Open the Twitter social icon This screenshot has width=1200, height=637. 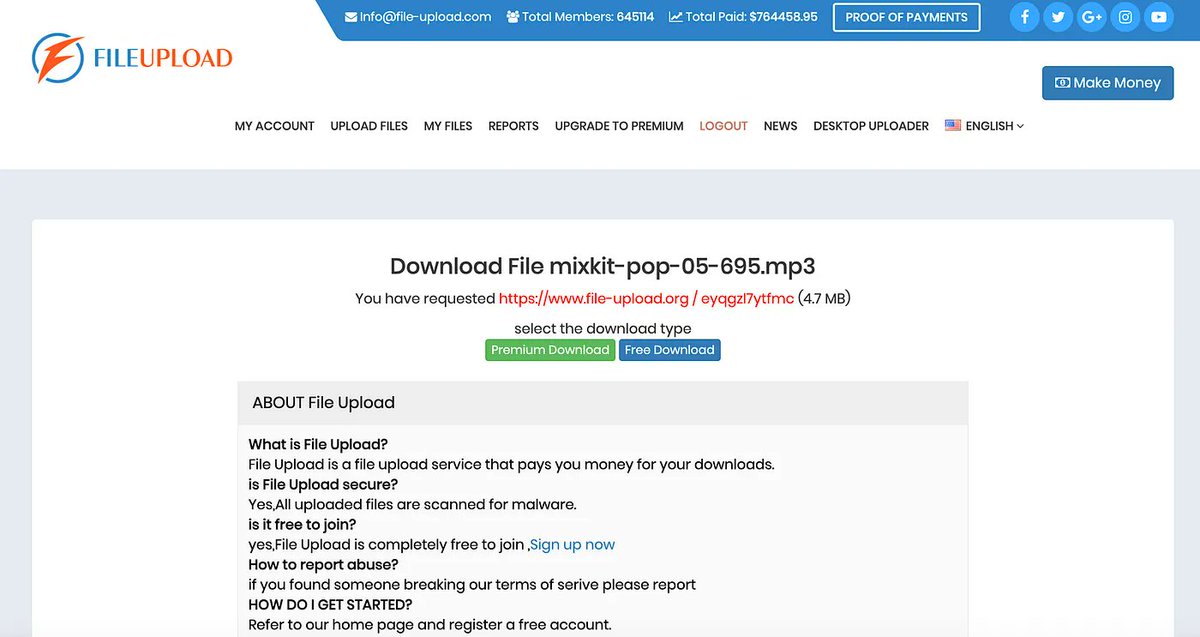(1058, 17)
